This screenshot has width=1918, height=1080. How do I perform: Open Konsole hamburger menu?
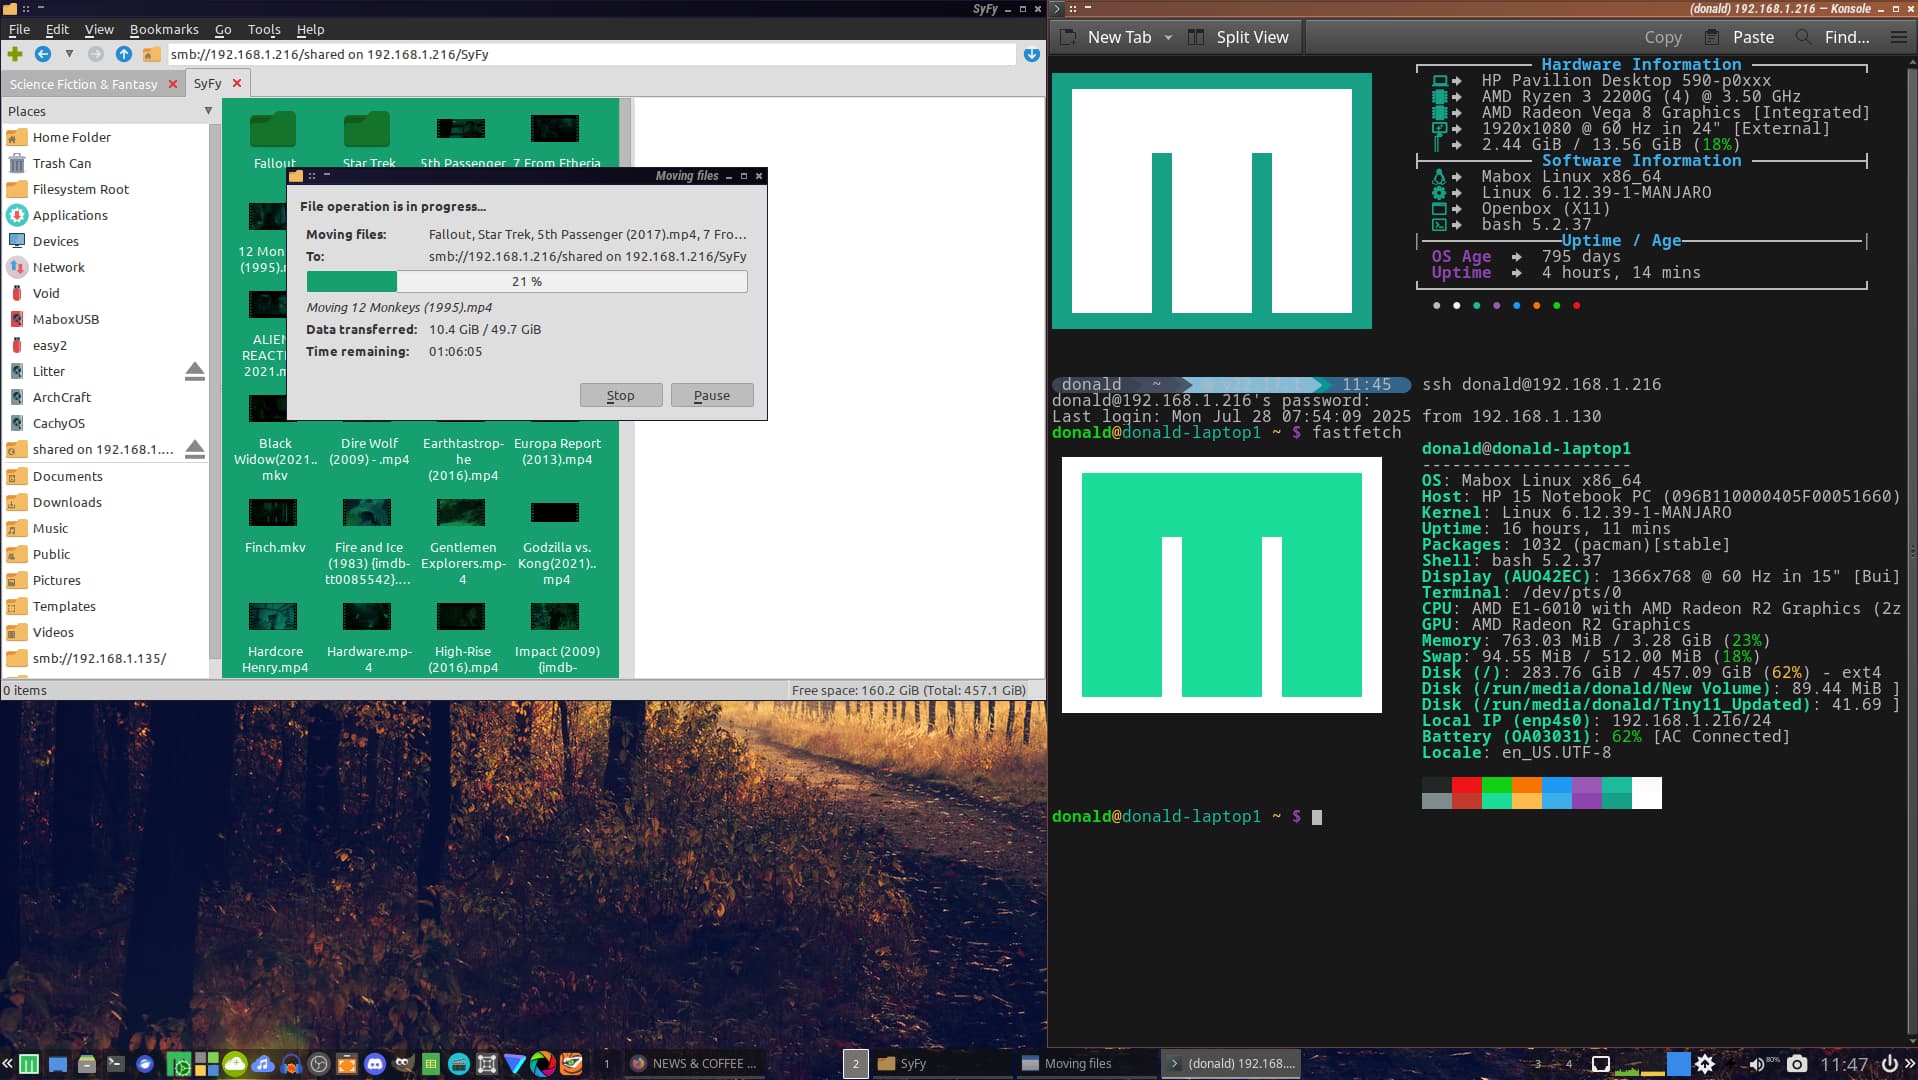[x=1898, y=37]
